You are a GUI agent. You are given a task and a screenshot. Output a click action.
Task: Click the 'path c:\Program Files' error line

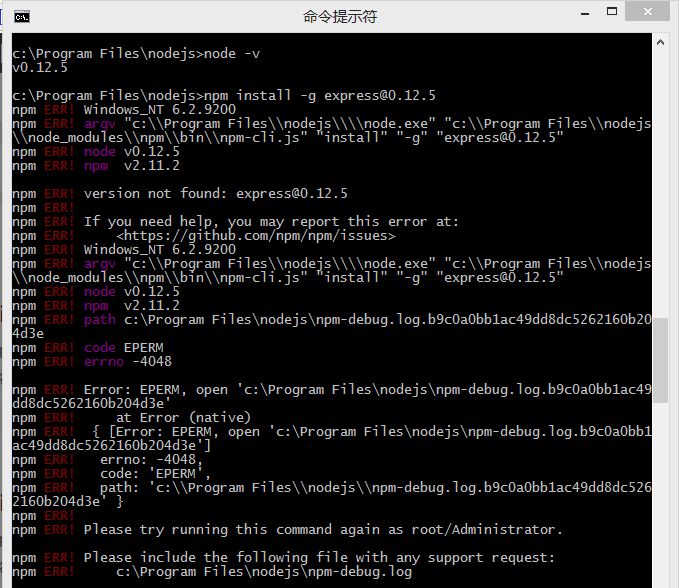tap(332, 326)
